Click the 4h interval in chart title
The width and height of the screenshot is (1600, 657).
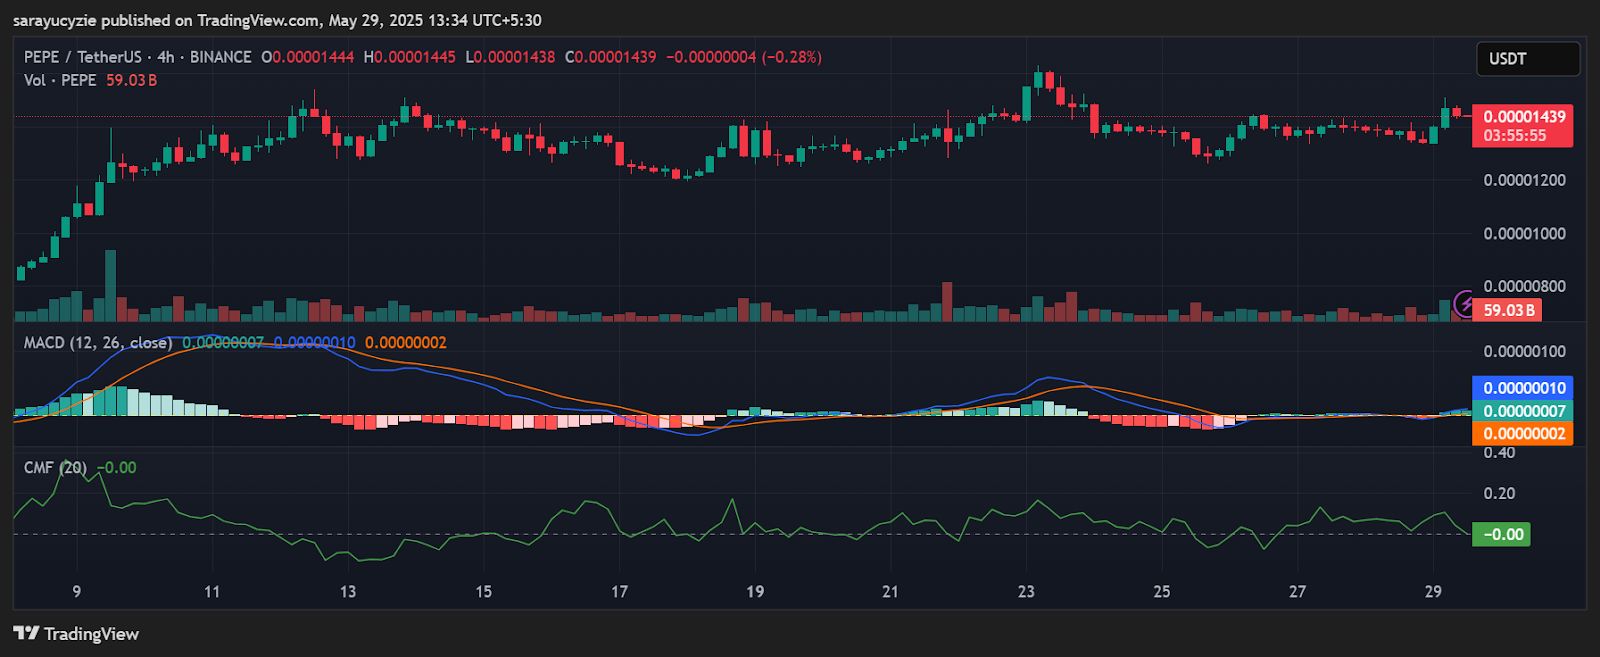(165, 57)
